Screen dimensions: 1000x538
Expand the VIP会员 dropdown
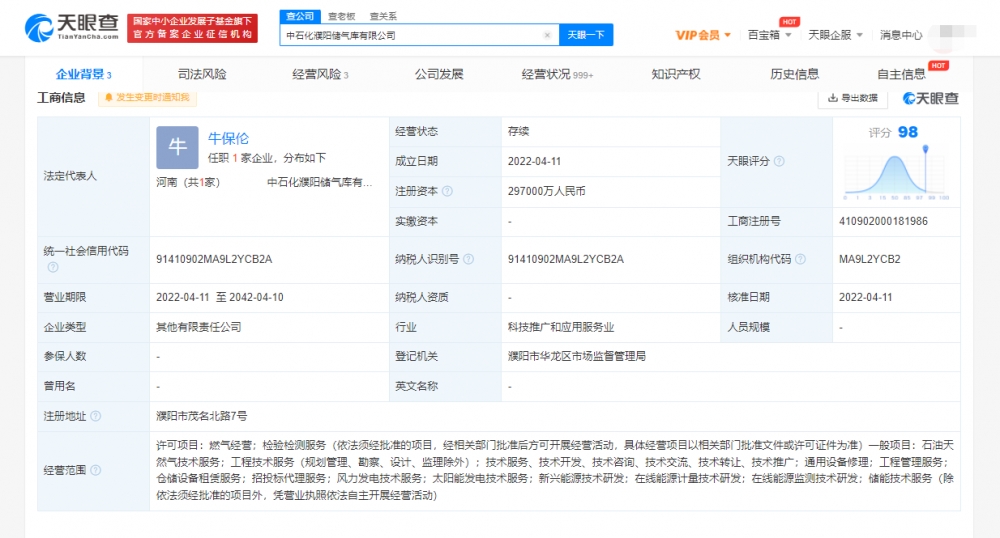click(703, 35)
